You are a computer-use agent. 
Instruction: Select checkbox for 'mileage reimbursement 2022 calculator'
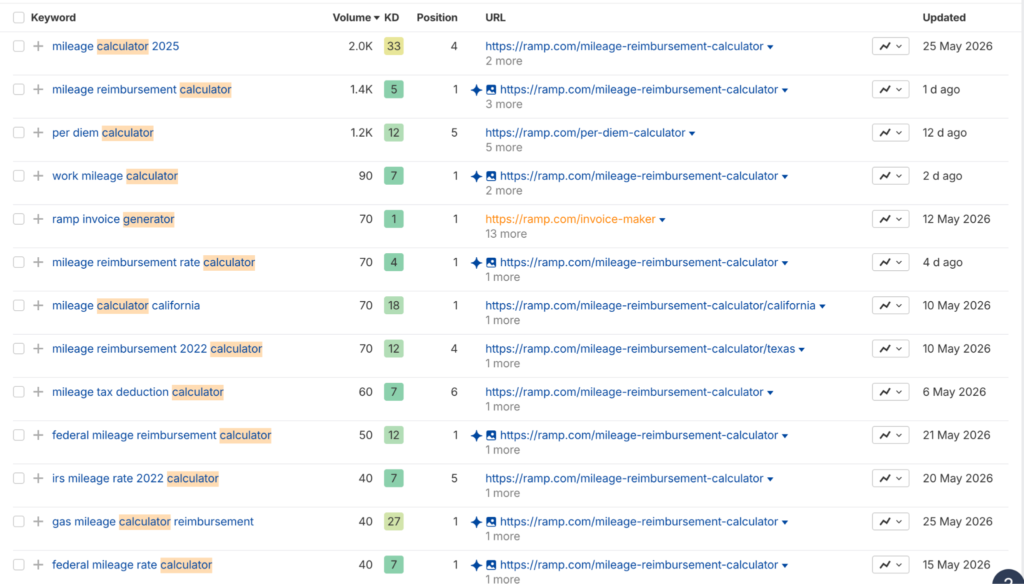pyautogui.click(x=18, y=349)
